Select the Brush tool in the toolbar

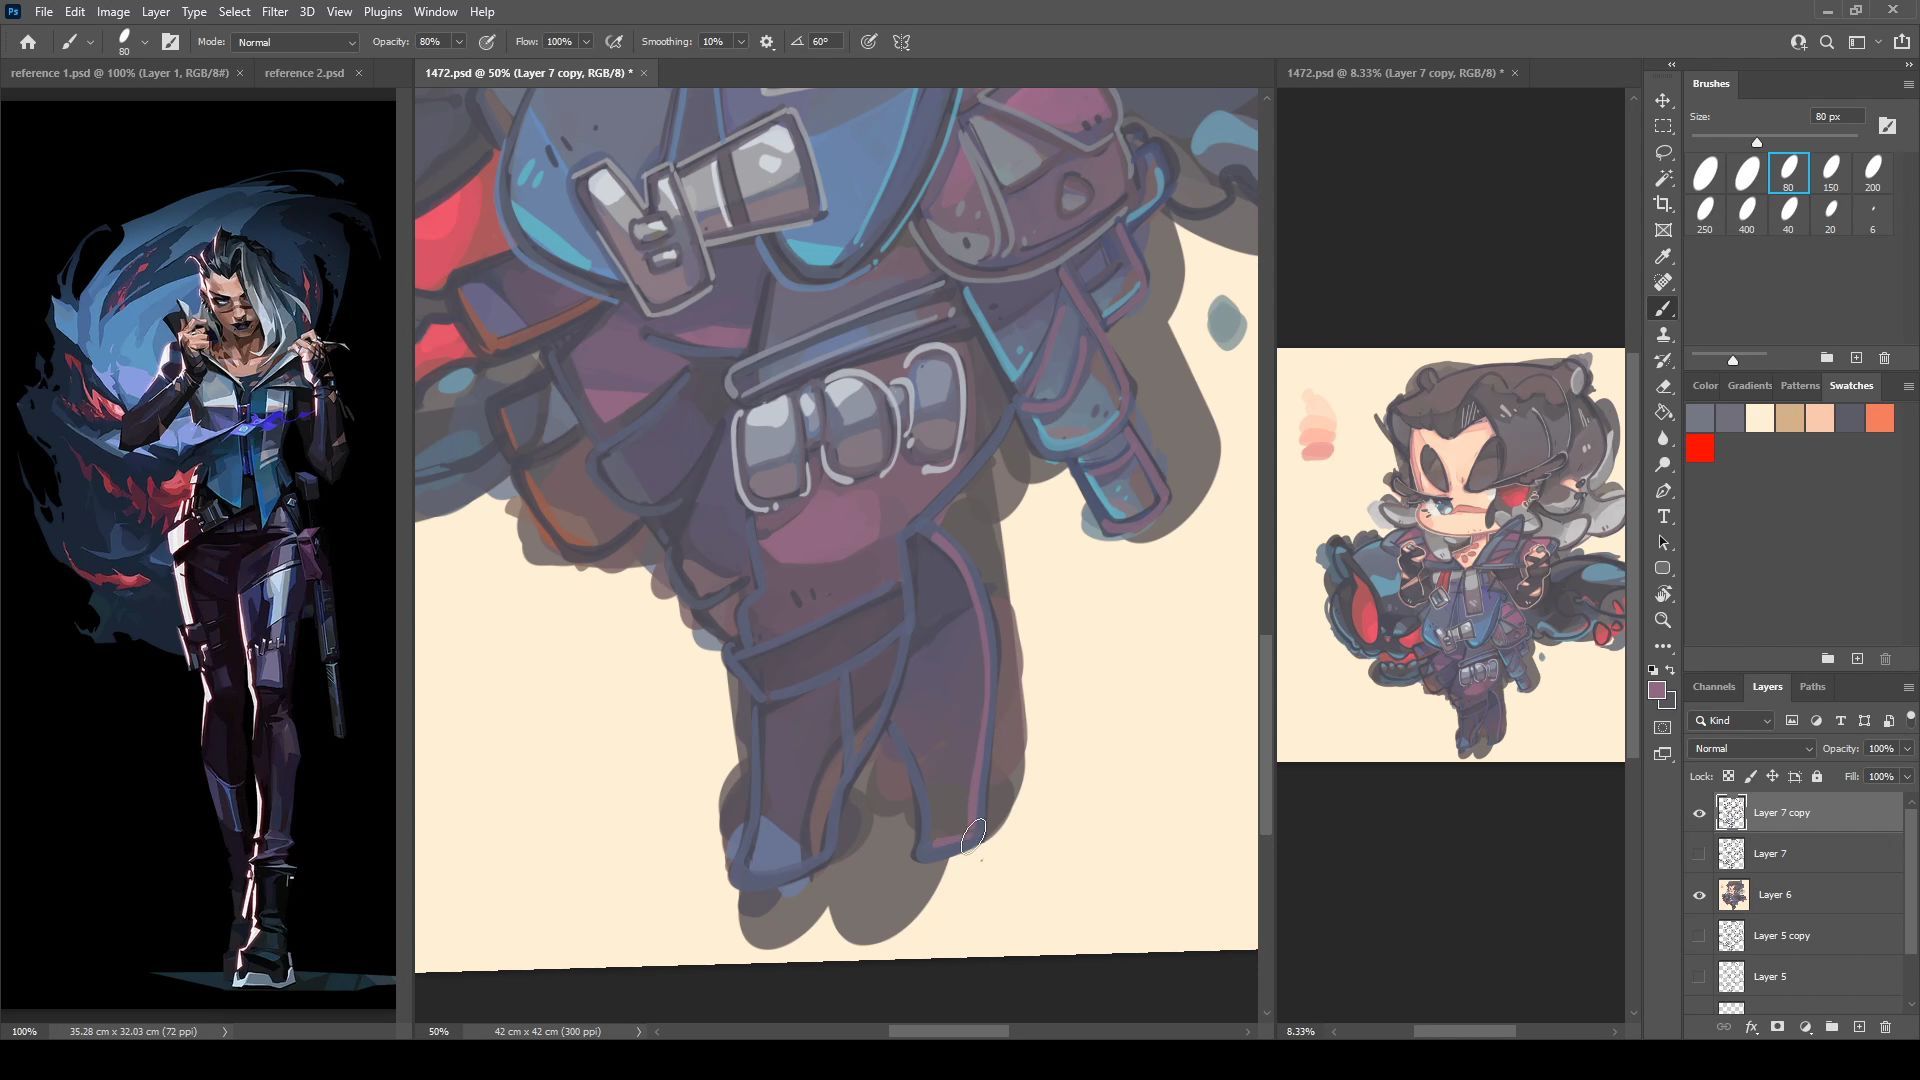pyautogui.click(x=1663, y=309)
